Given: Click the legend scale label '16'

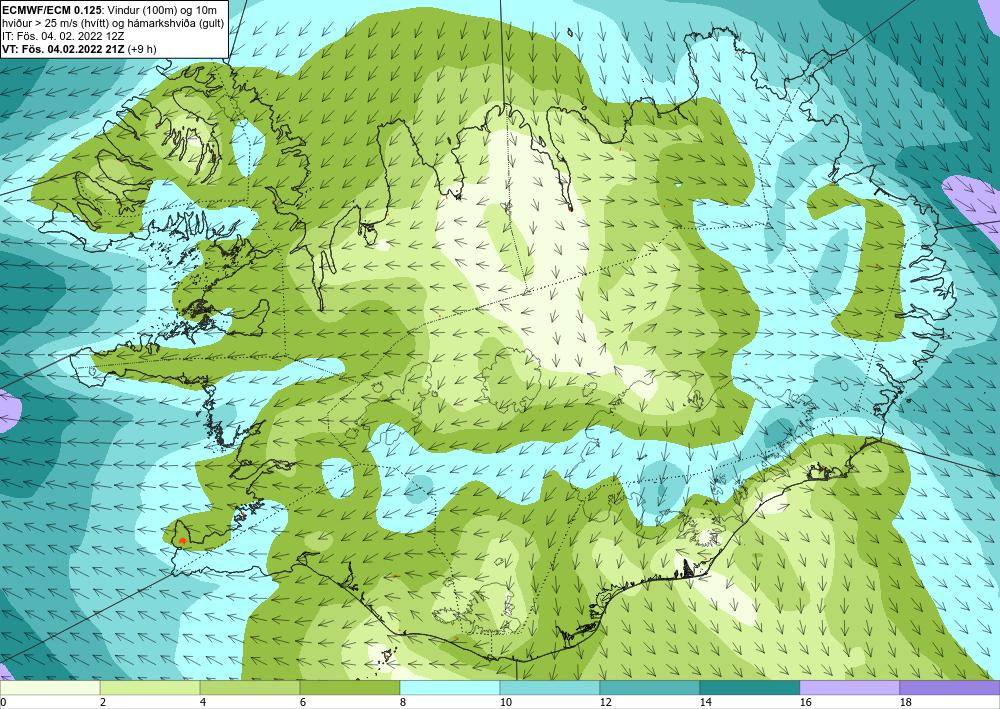Looking at the screenshot, I should (806, 702).
